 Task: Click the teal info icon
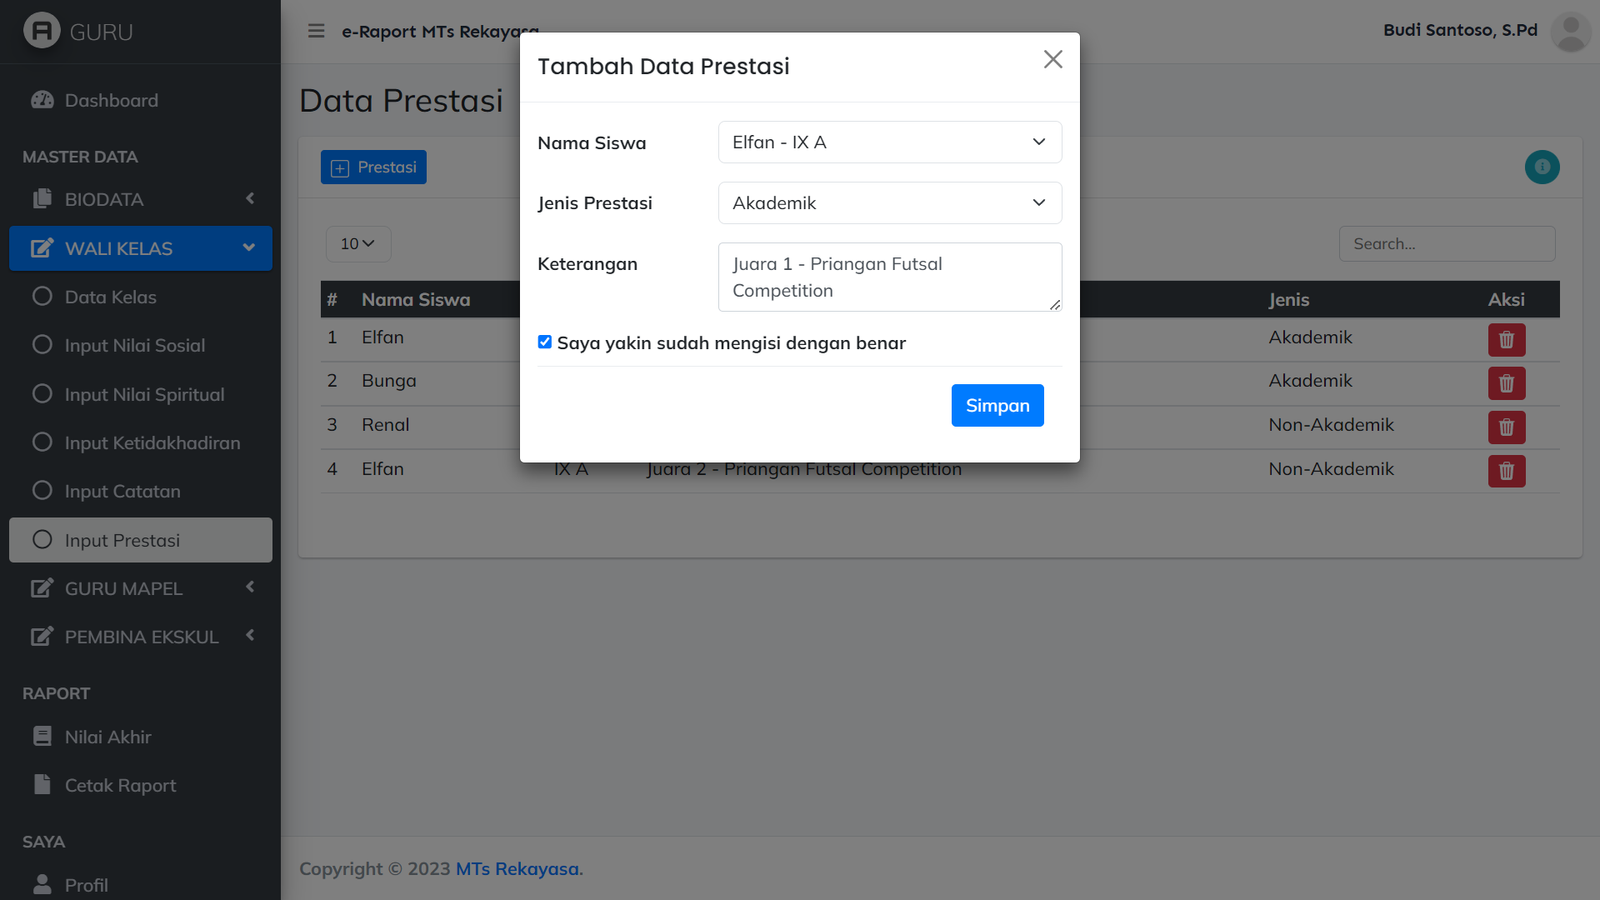(1542, 167)
